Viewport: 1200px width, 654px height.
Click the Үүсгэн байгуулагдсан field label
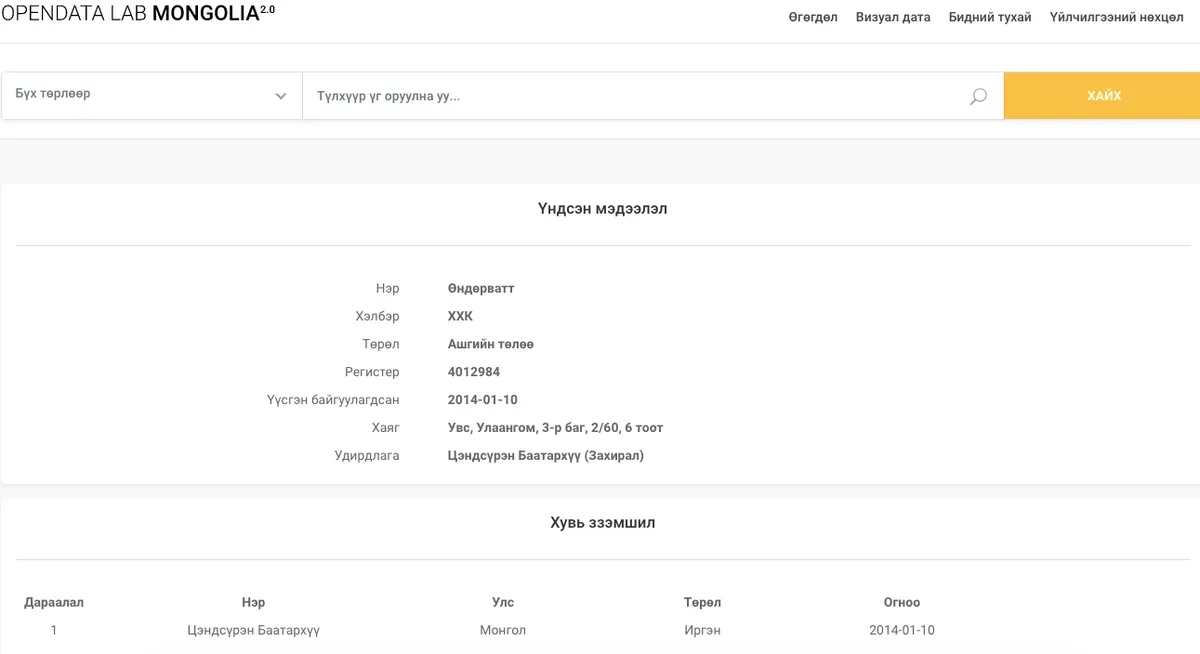pos(333,400)
